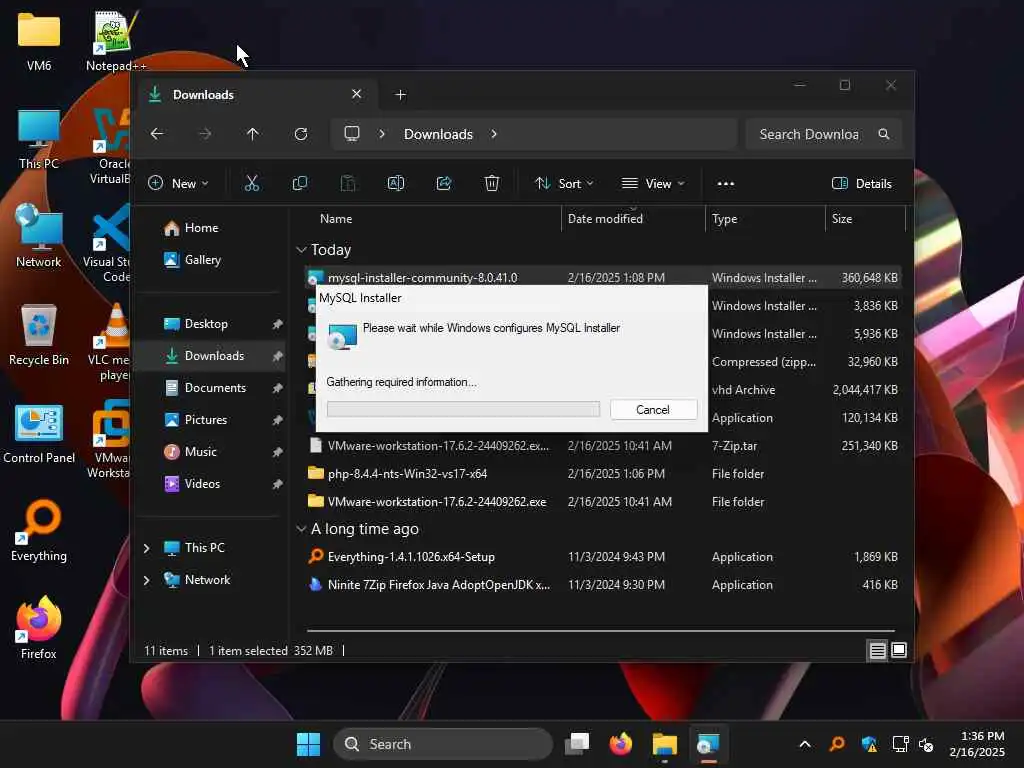Click the Search Downloads field

click(824, 134)
